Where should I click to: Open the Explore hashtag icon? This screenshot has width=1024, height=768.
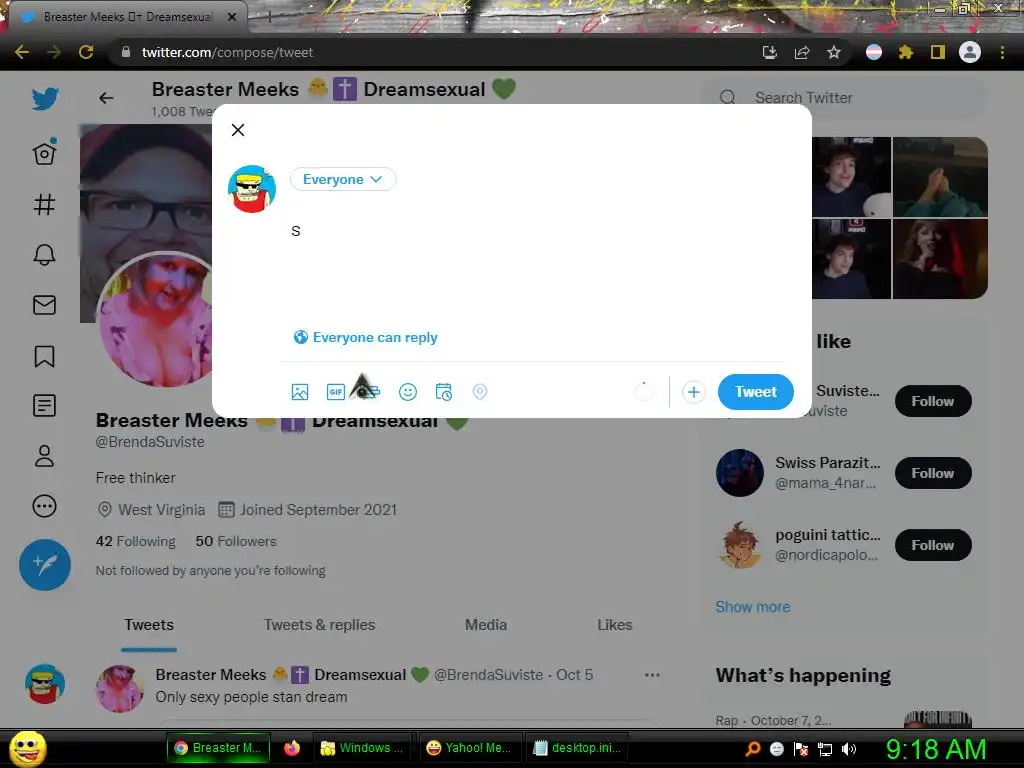pos(44,204)
